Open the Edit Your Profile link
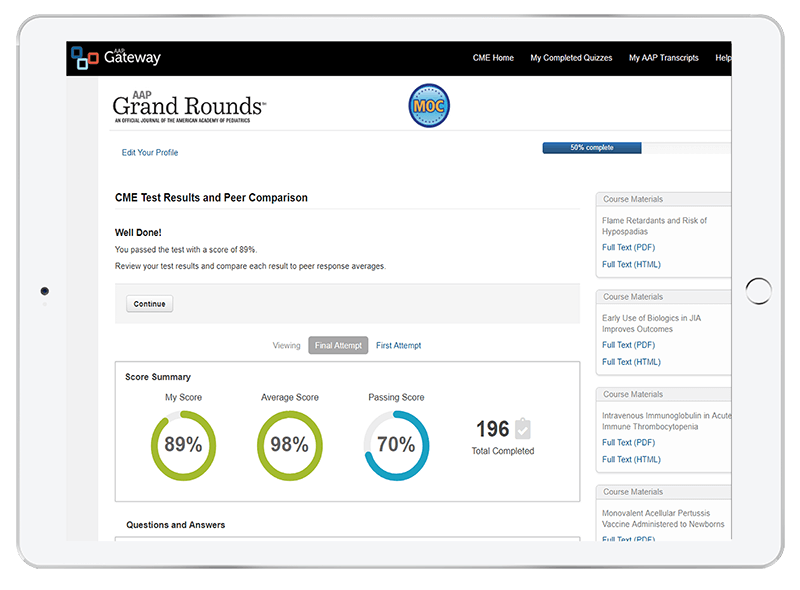The image size is (800, 590). [150, 153]
